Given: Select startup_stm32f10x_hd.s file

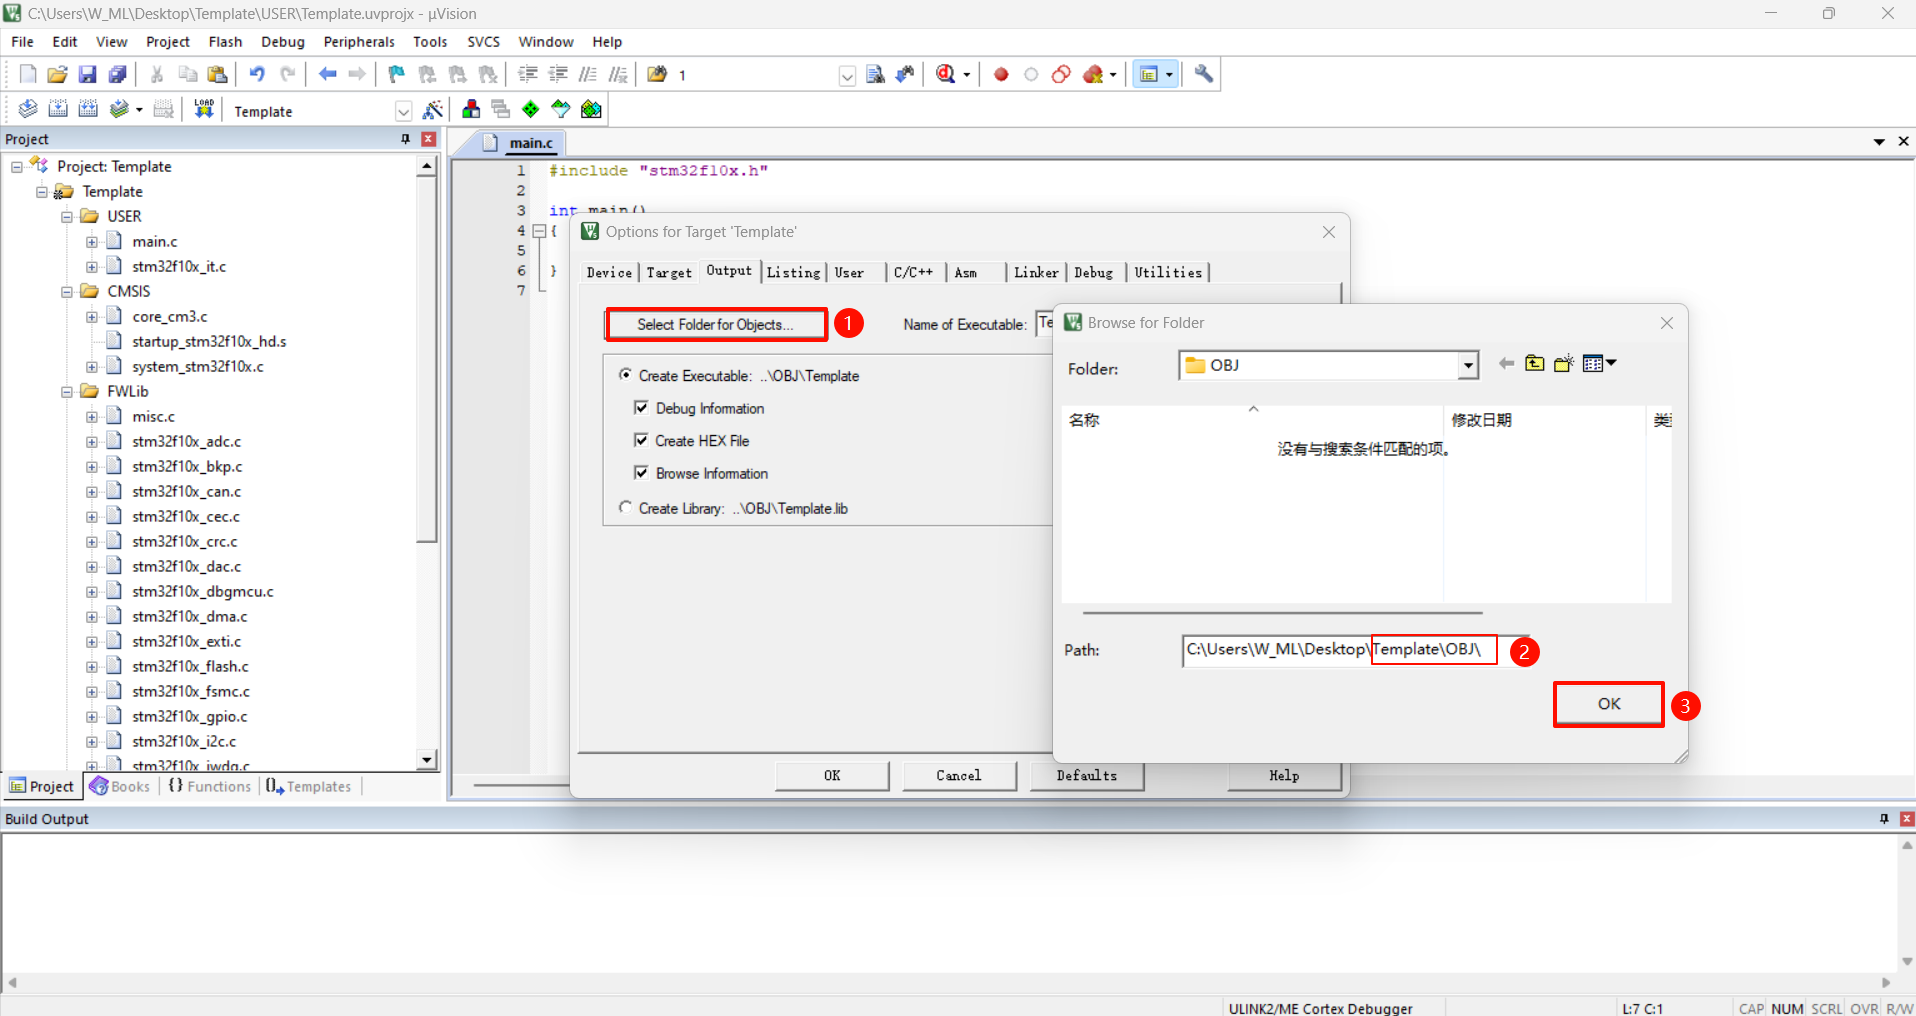Looking at the screenshot, I should point(209,341).
